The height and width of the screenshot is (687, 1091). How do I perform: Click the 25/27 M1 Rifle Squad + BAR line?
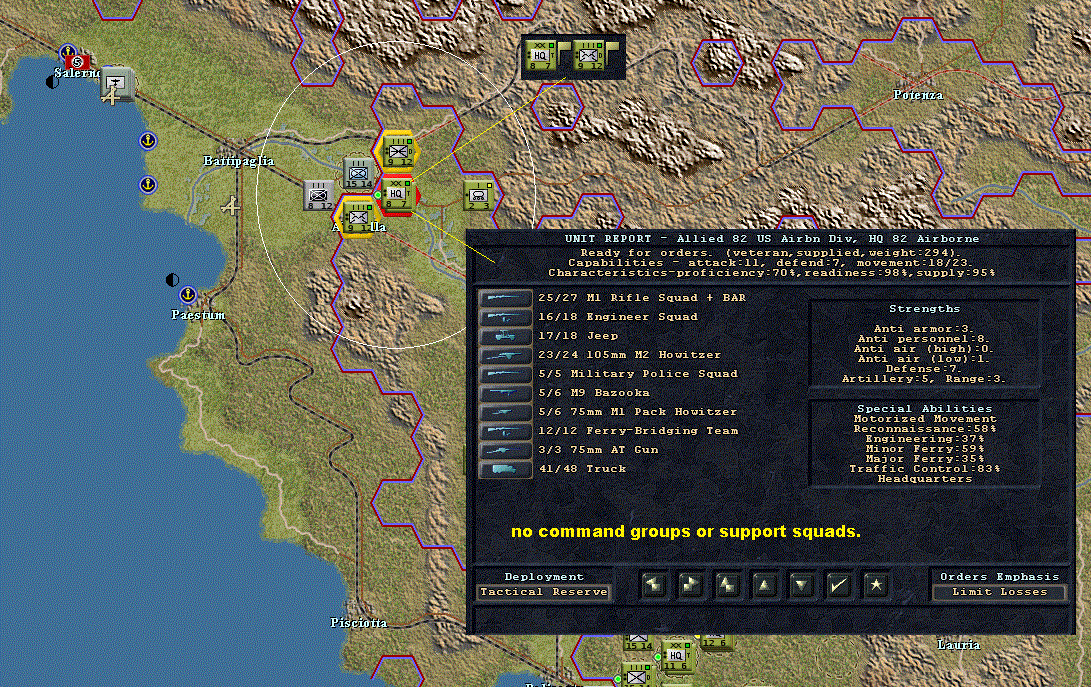(642, 298)
